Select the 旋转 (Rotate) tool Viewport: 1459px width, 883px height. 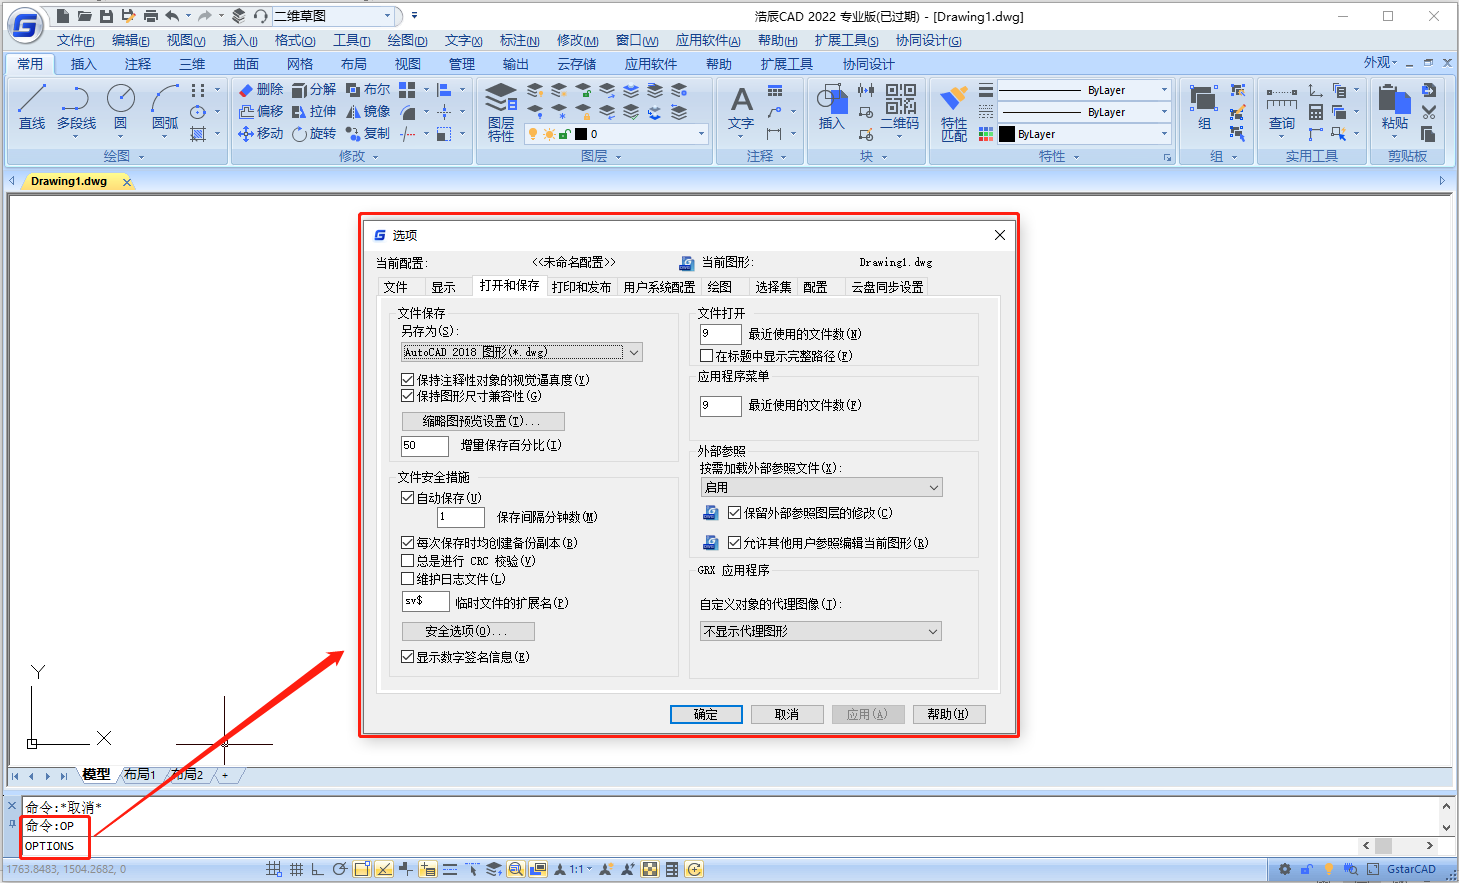click(x=314, y=134)
